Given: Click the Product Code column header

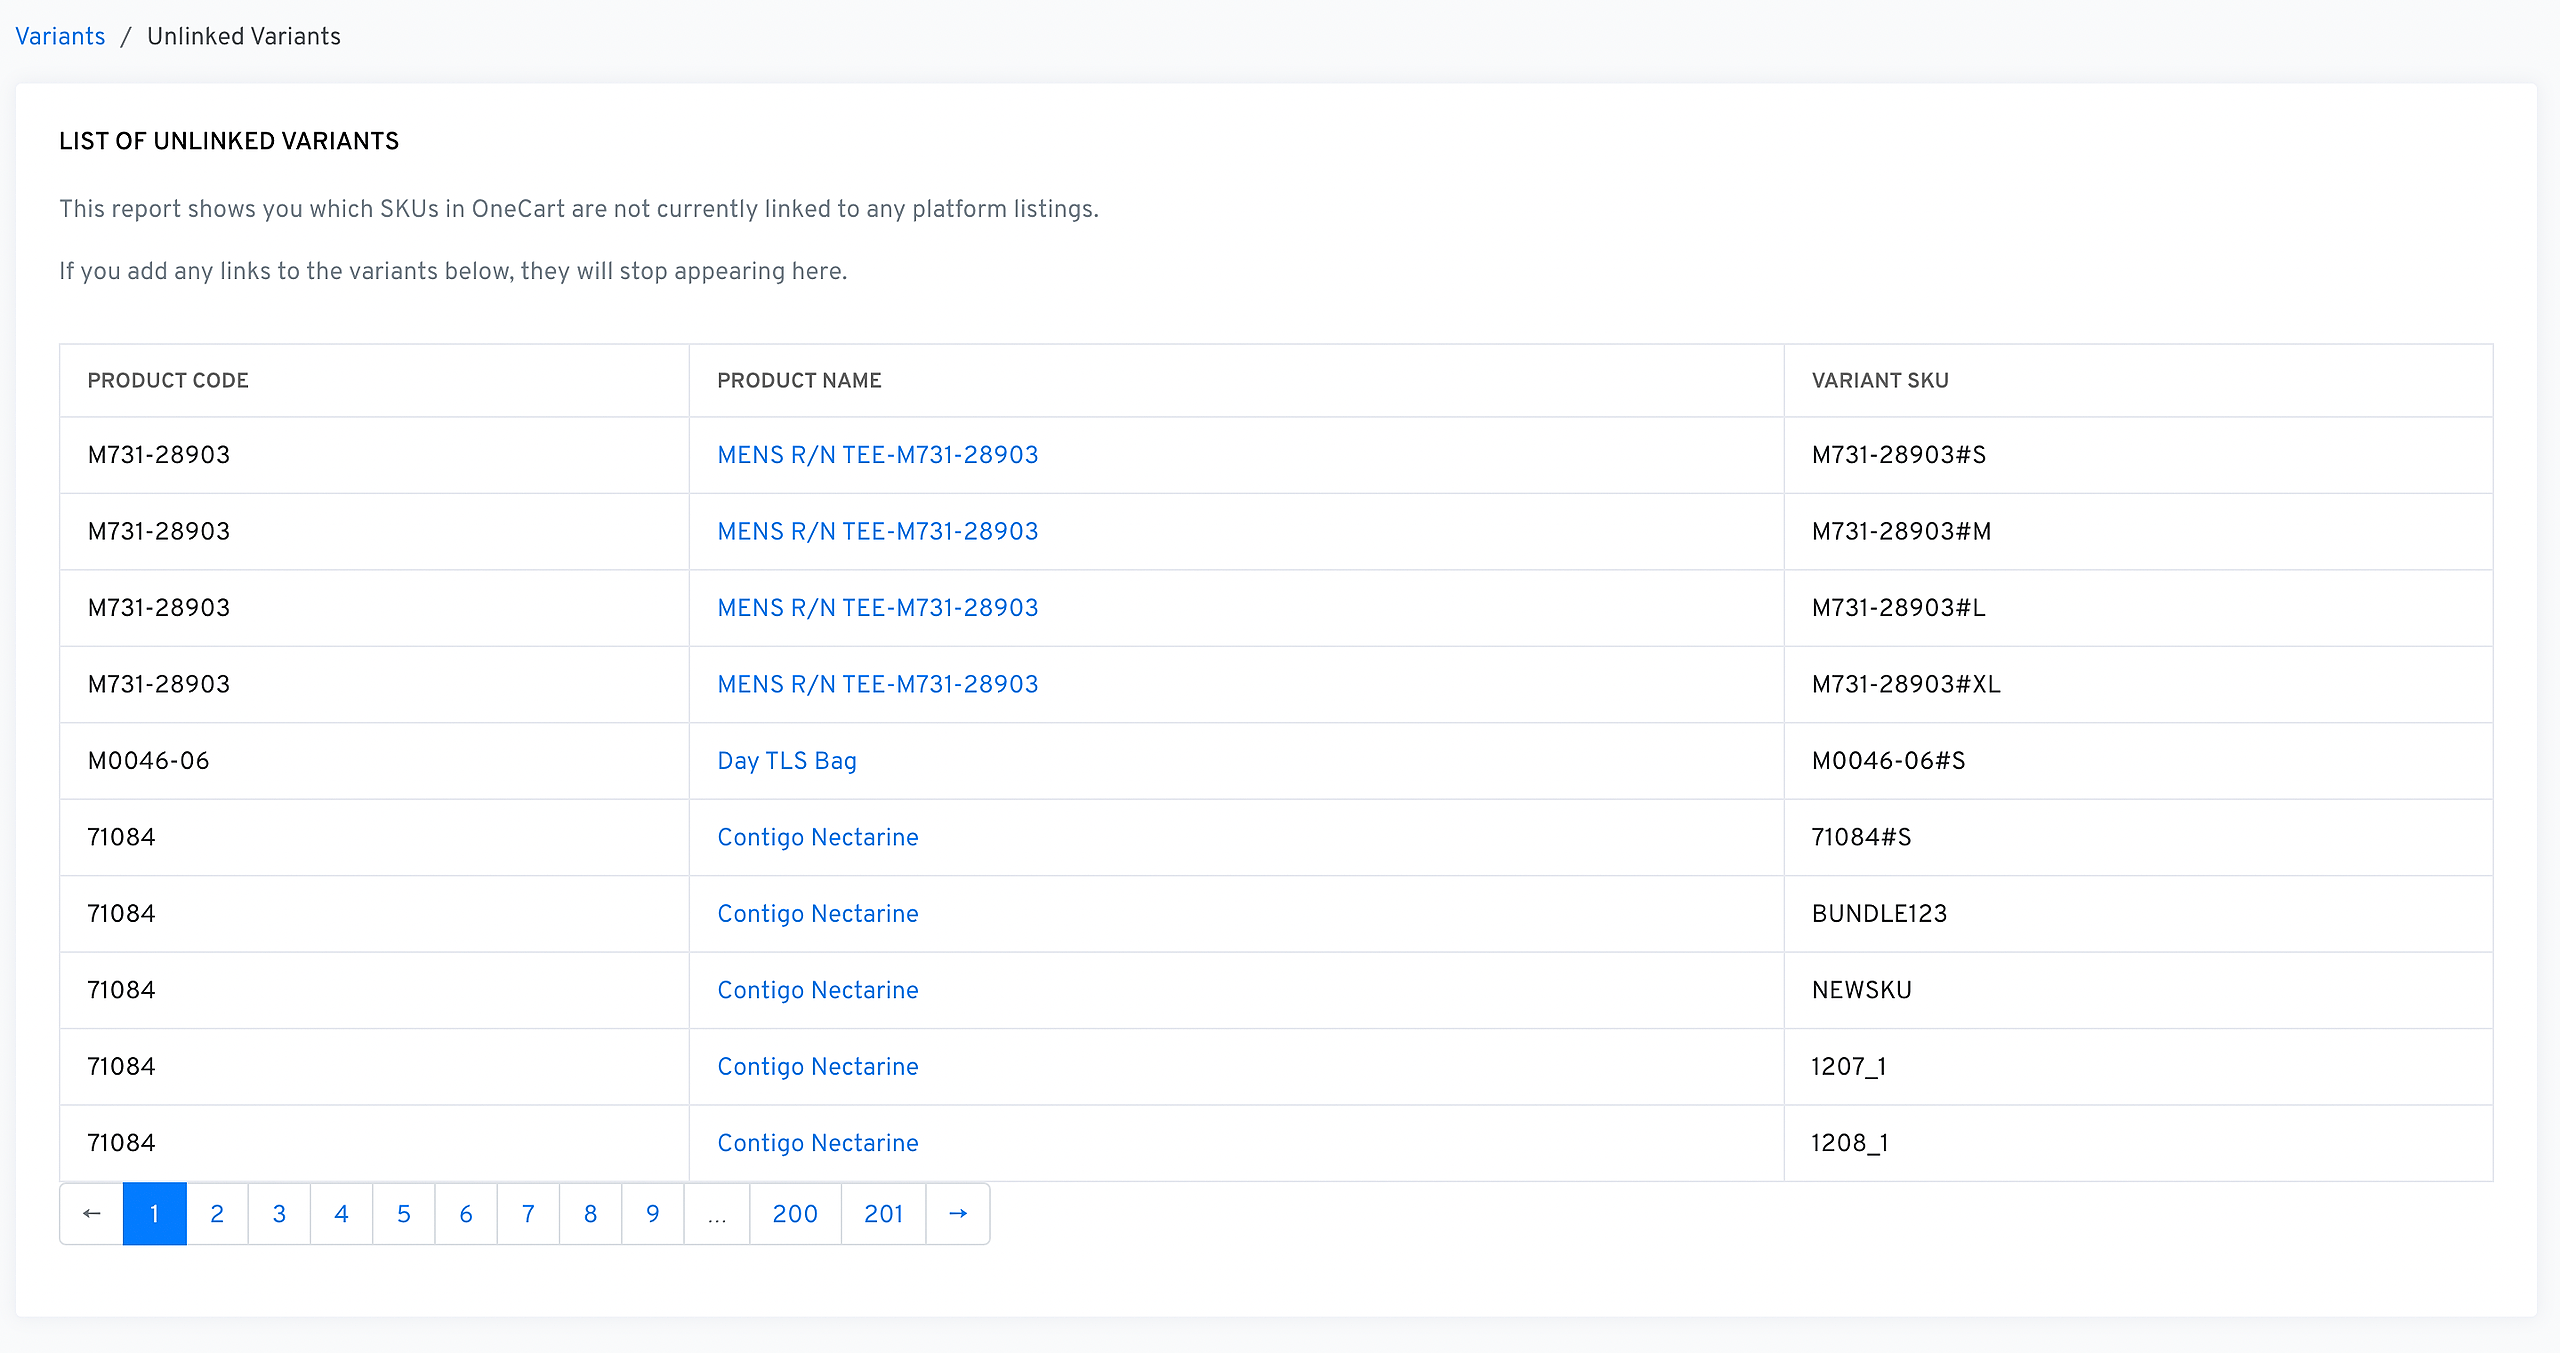Looking at the screenshot, I should [x=168, y=380].
